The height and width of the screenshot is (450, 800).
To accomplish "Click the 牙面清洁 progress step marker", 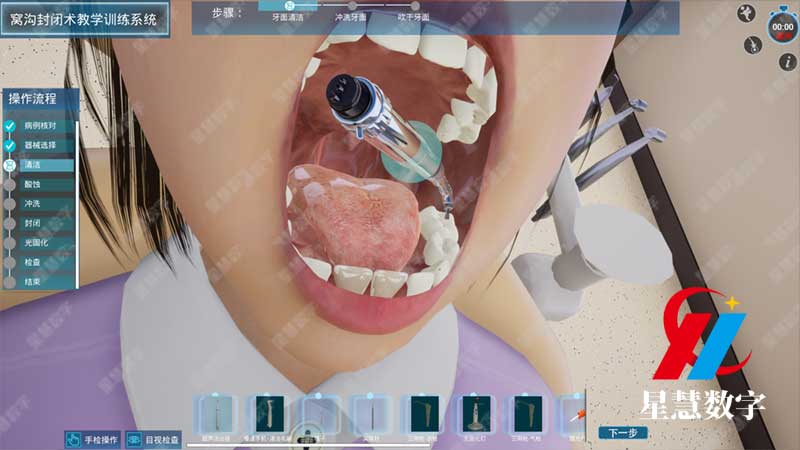I will [290, 6].
